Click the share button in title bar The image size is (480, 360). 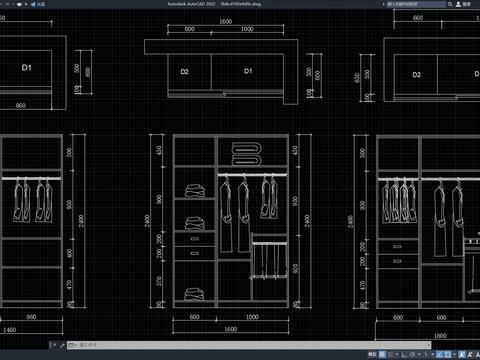(37, 4)
